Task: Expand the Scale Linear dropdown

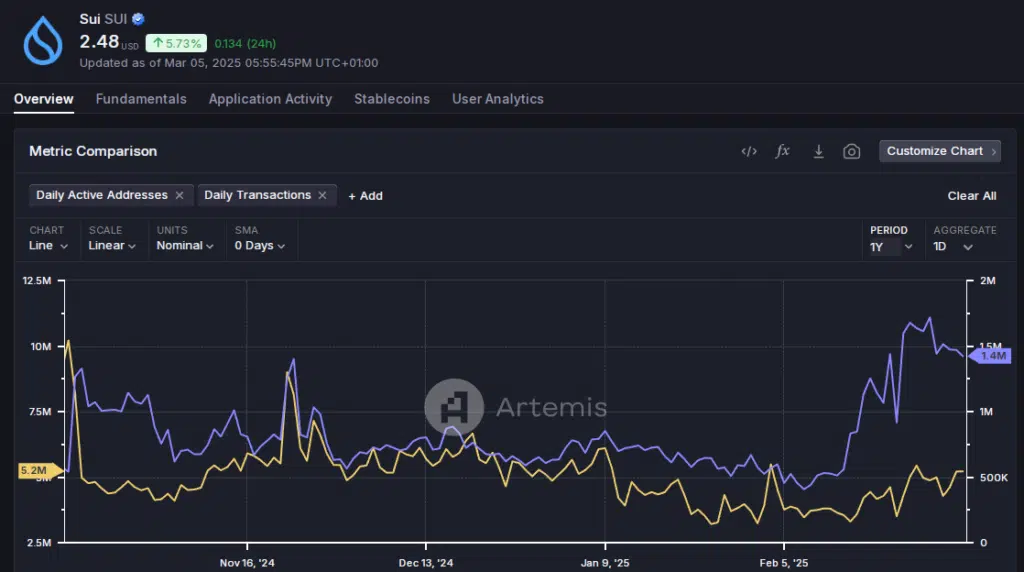Action: pos(112,246)
